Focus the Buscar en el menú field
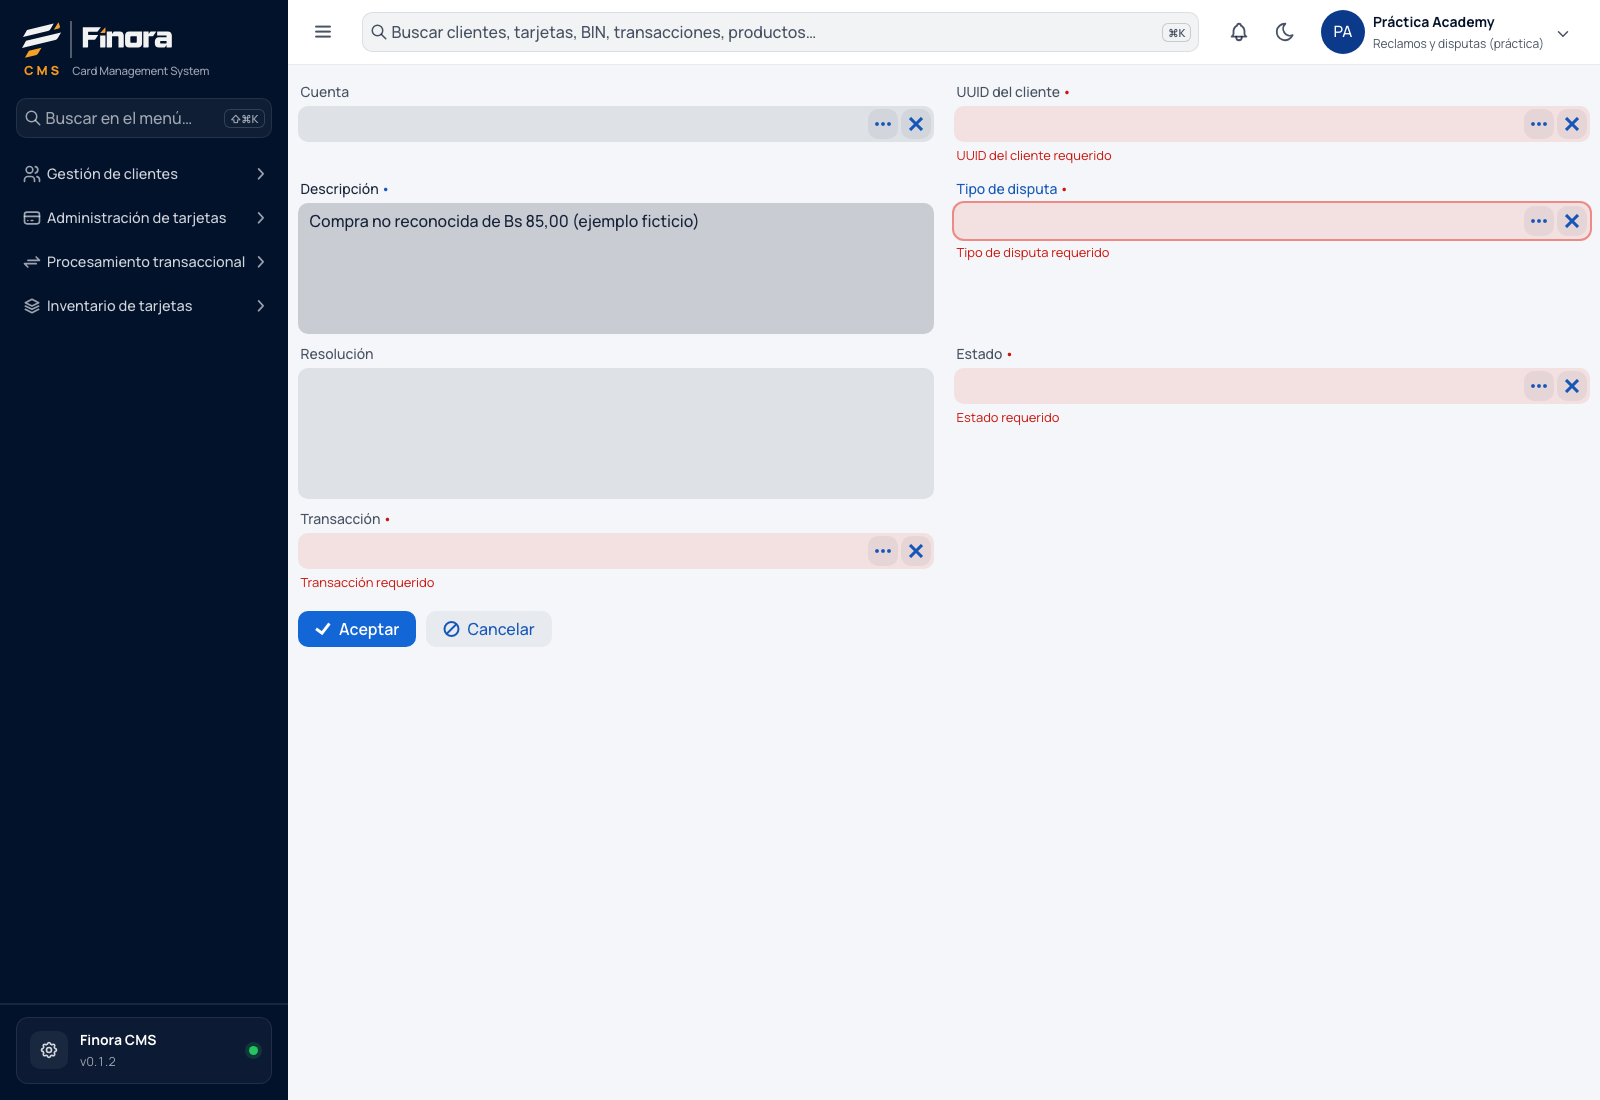 point(144,118)
